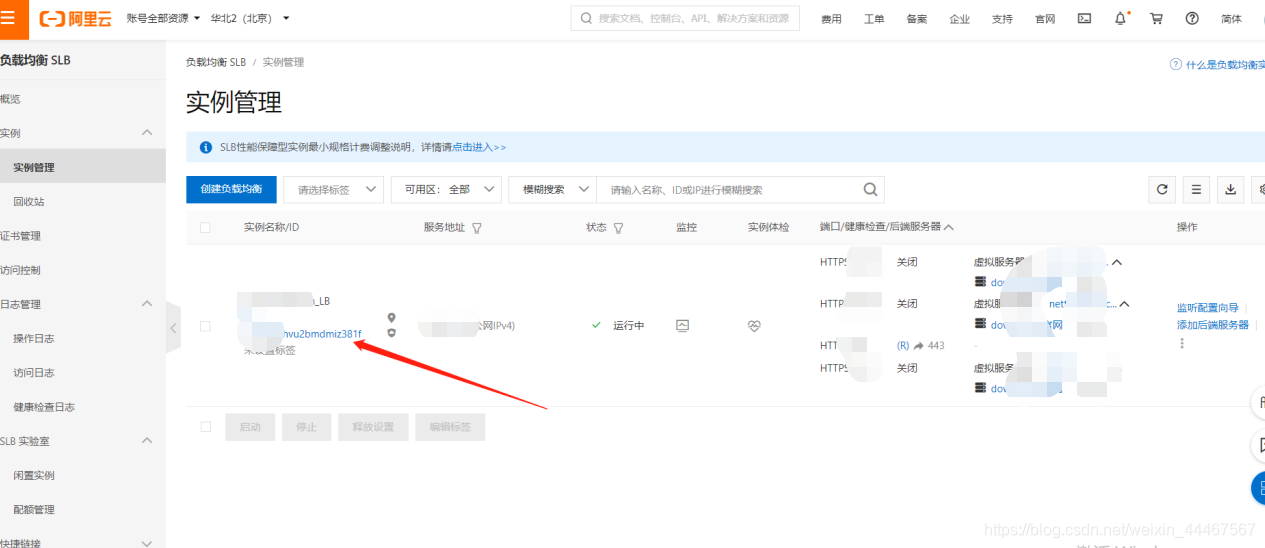Image resolution: width=1265 pixels, height=548 pixels.
Task: Open column display settings list icon
Action: 1196,189
